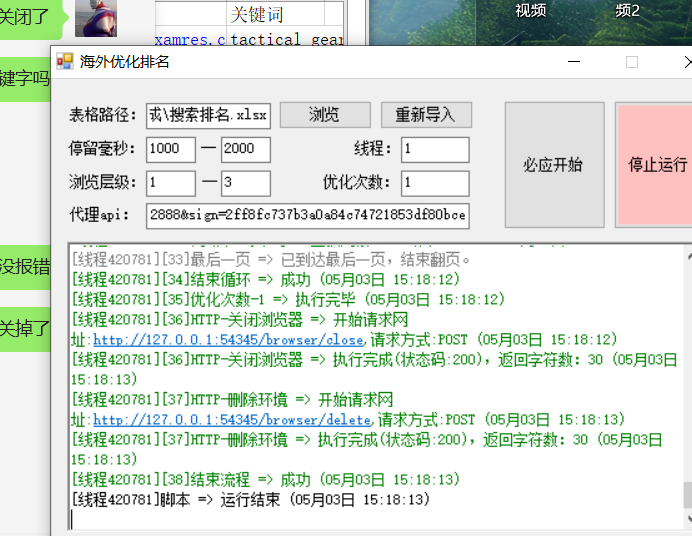This screenshot has height=536, width=692.
Task: Click the xamres.c link in background spreadsheet
Action: click(x=190, y=40)
